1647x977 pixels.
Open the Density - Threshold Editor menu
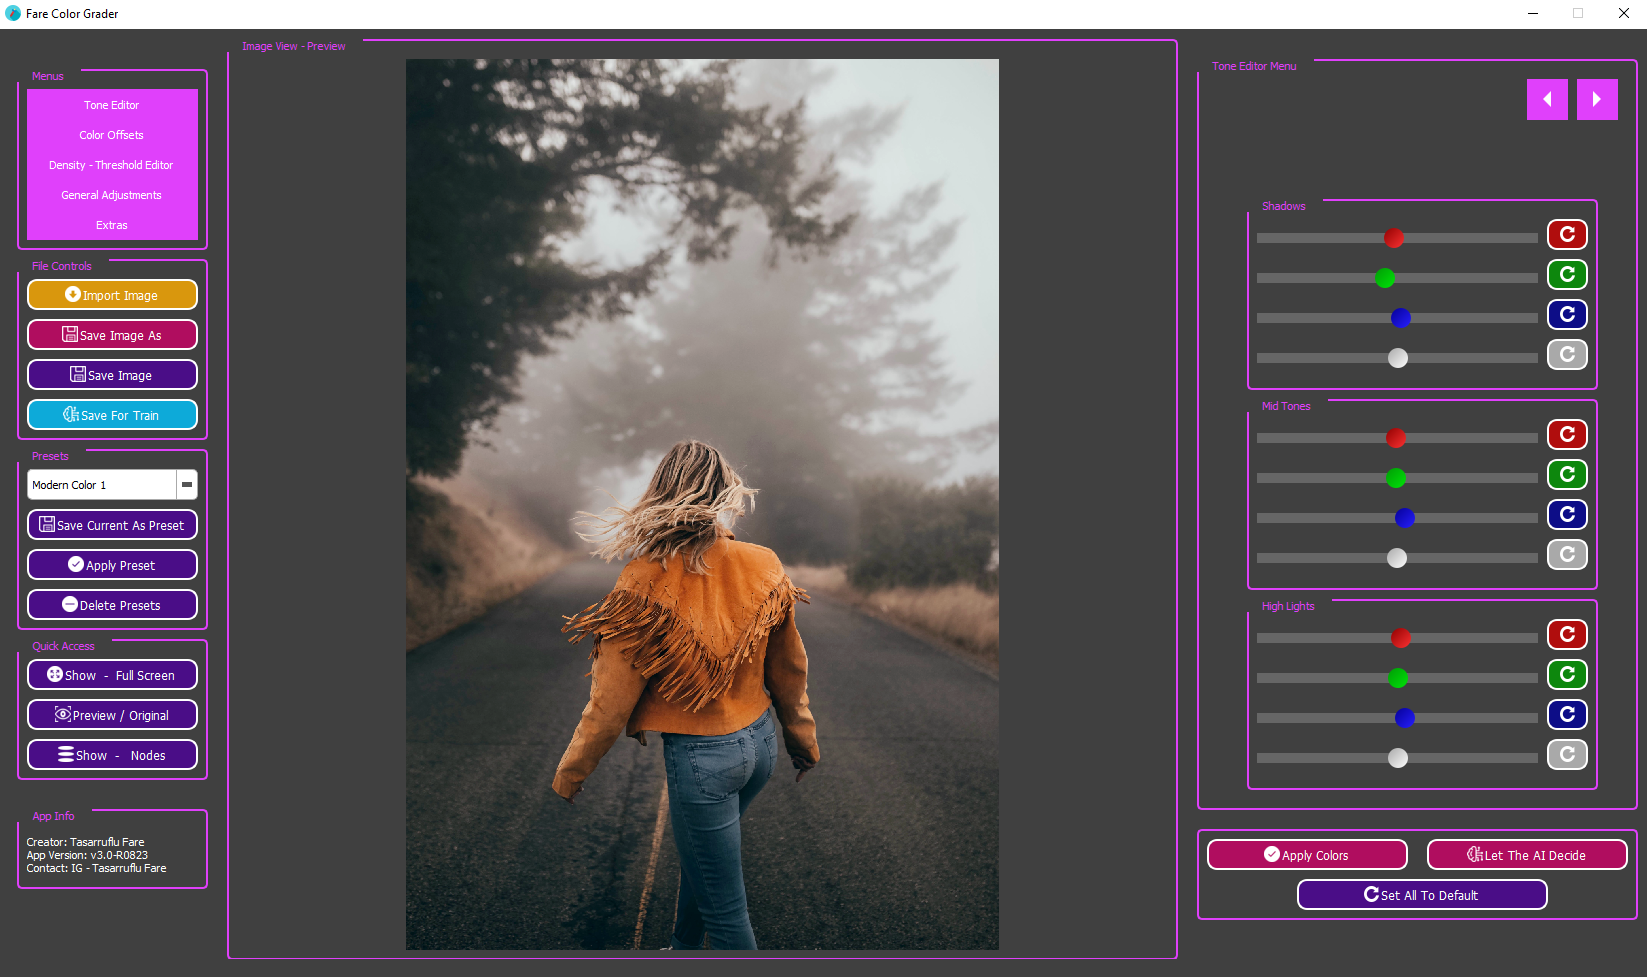[111, 164]
